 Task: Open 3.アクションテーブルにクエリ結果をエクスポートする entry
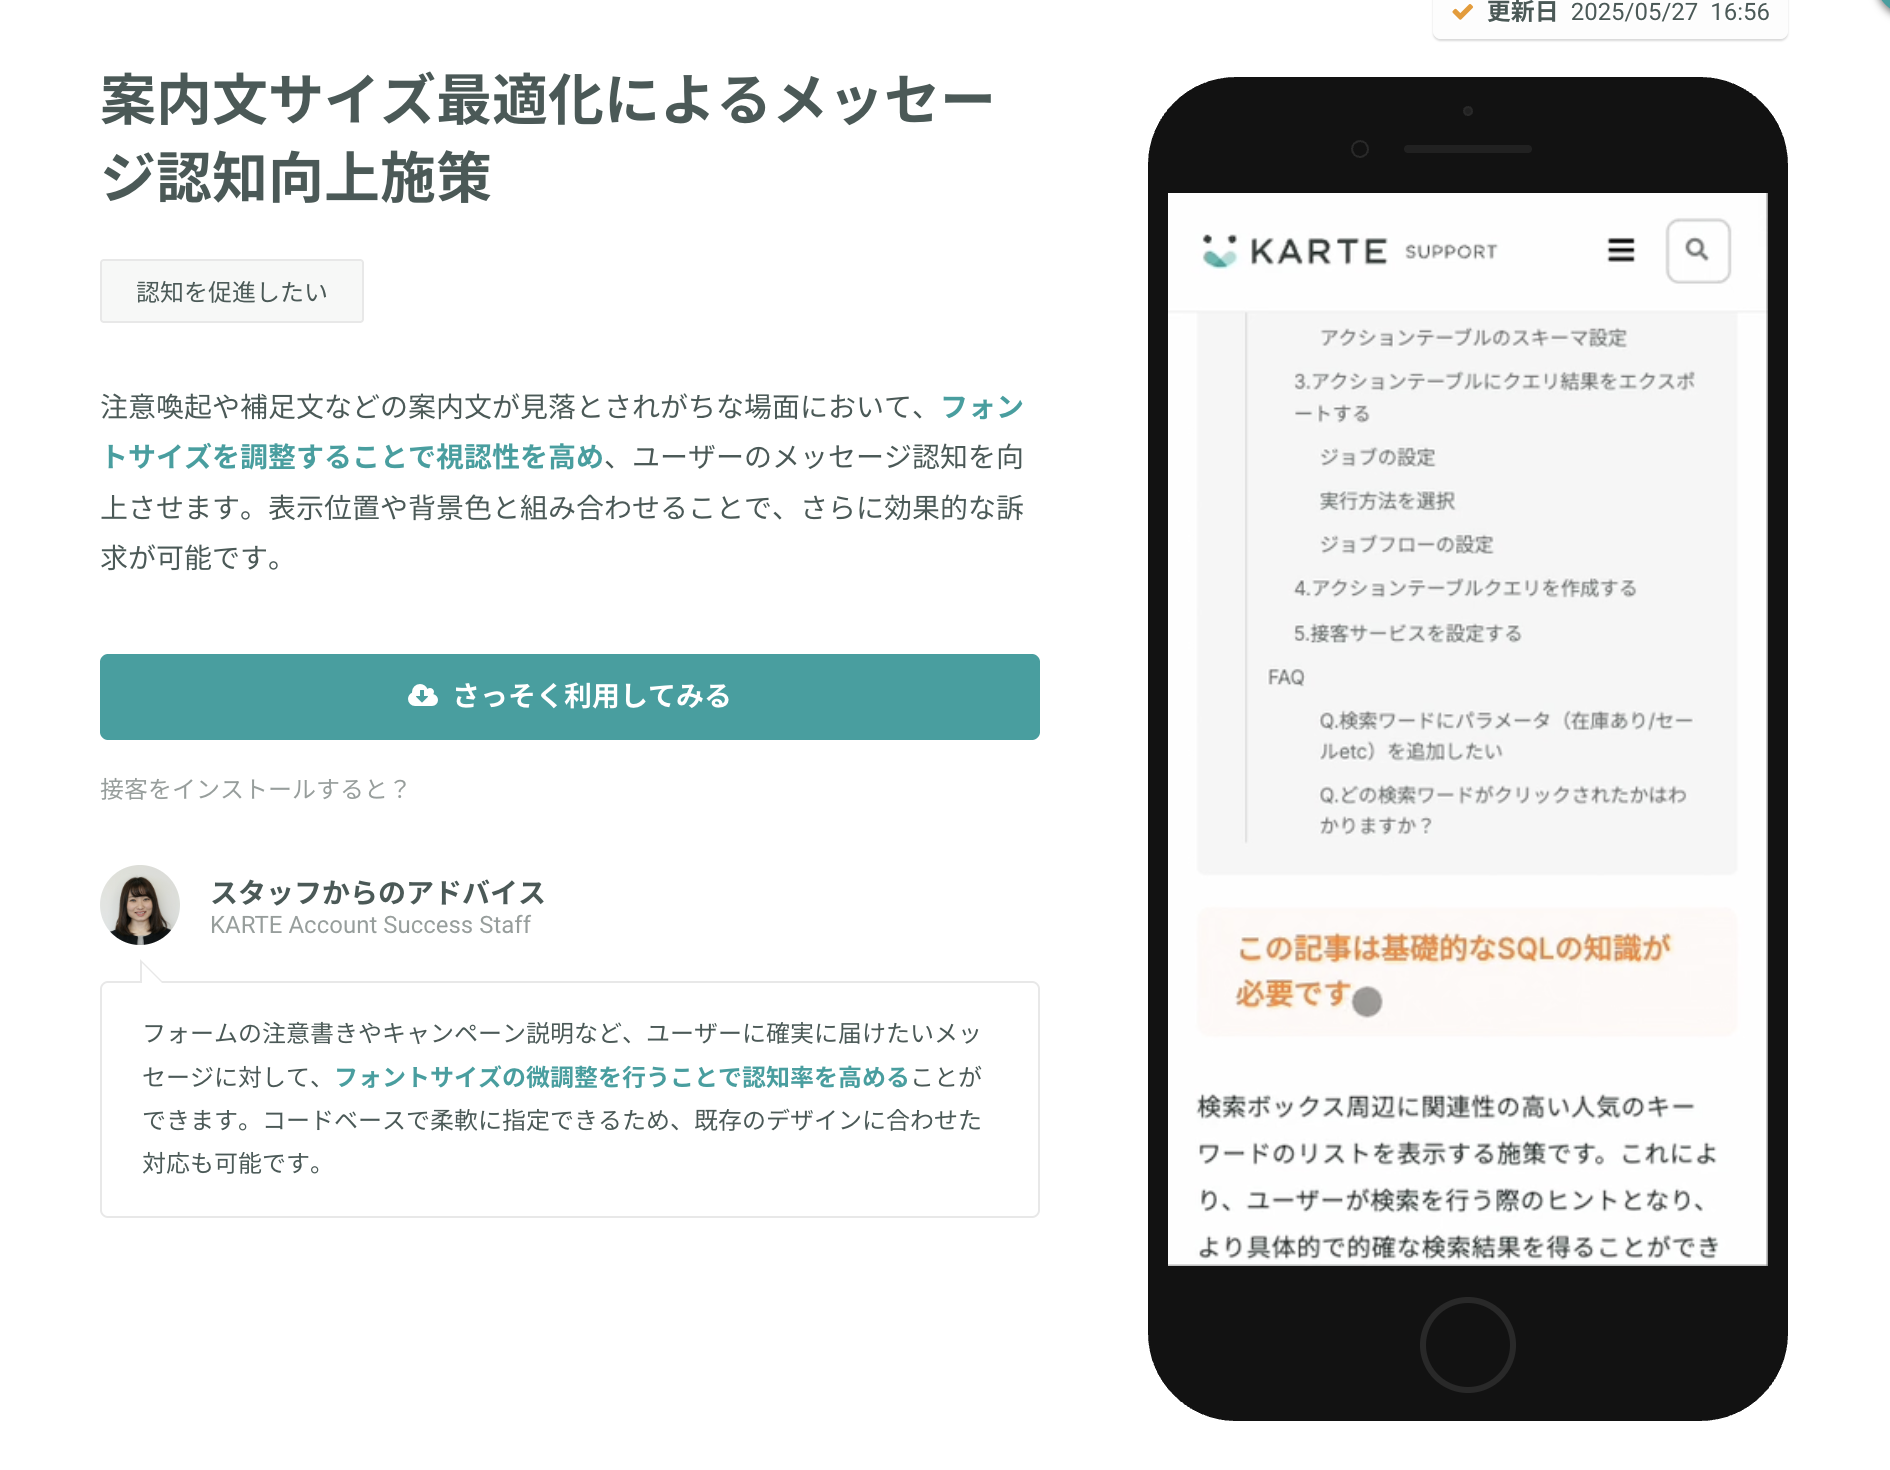1494,397
